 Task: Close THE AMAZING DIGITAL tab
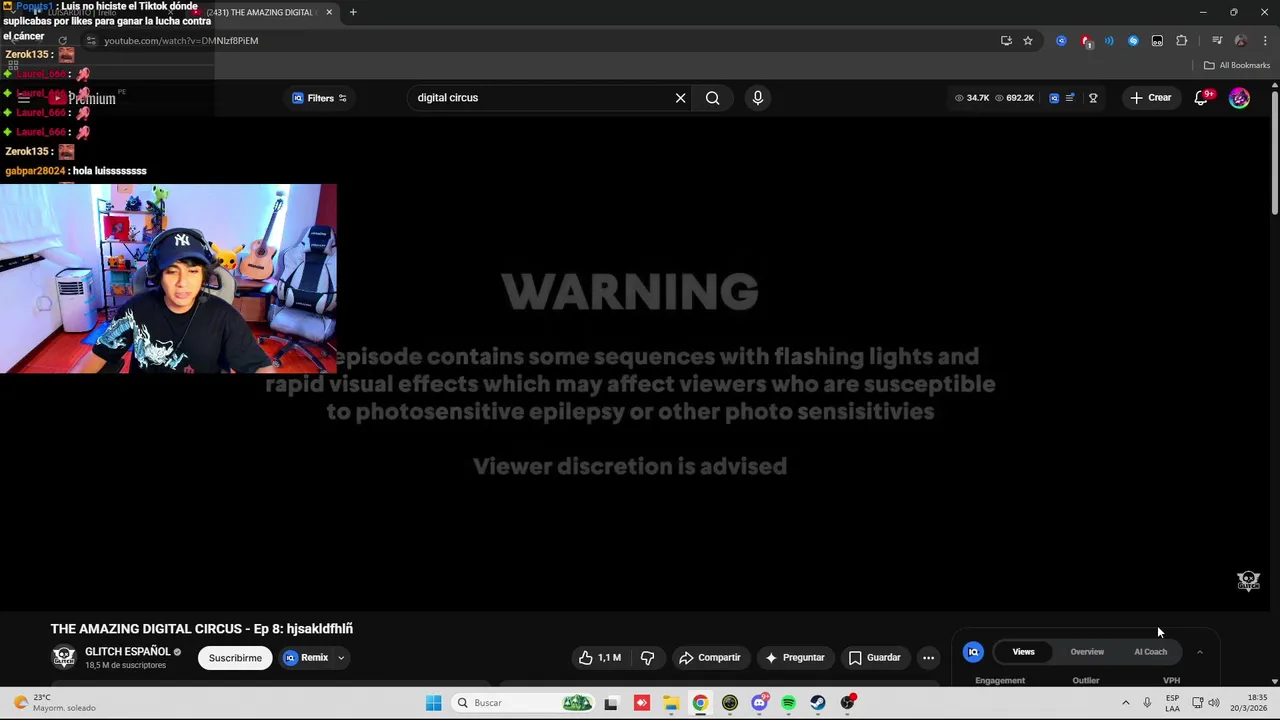click(328, 12)
